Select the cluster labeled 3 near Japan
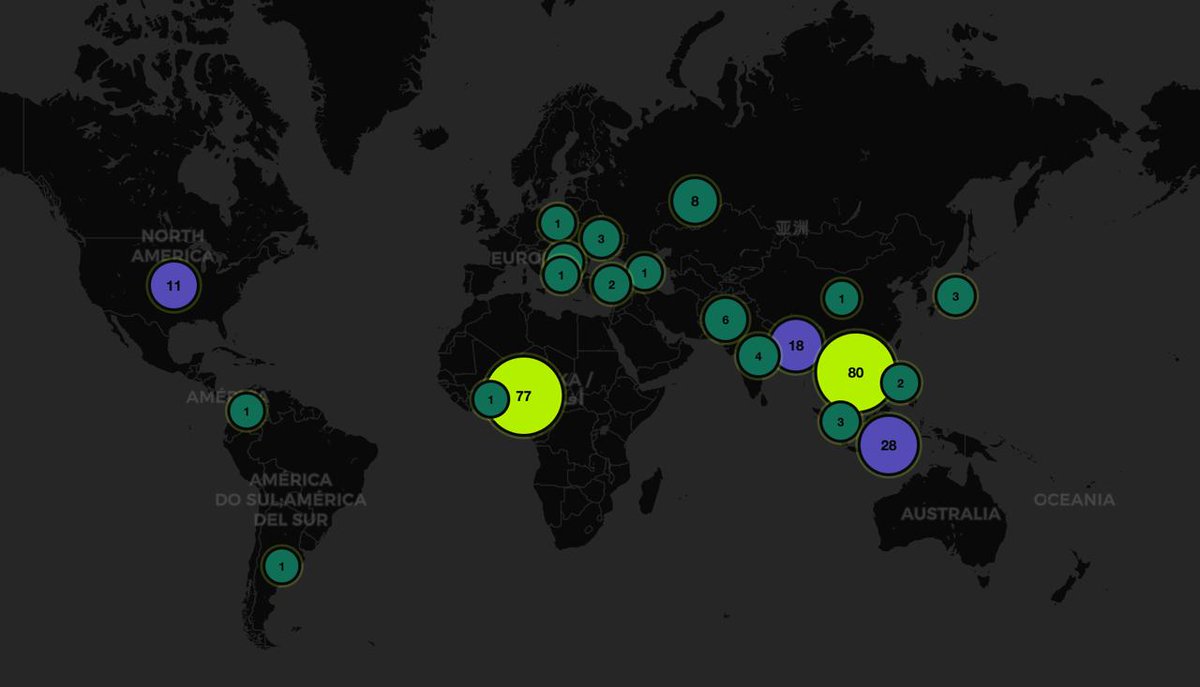Screen dimensions: 1200x687 tap(955, 296)
